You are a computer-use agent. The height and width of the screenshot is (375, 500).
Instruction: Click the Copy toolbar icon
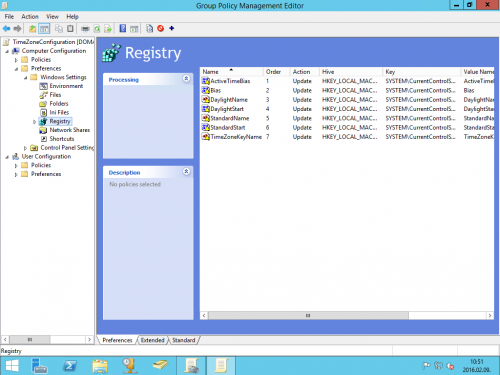[59, 29]
